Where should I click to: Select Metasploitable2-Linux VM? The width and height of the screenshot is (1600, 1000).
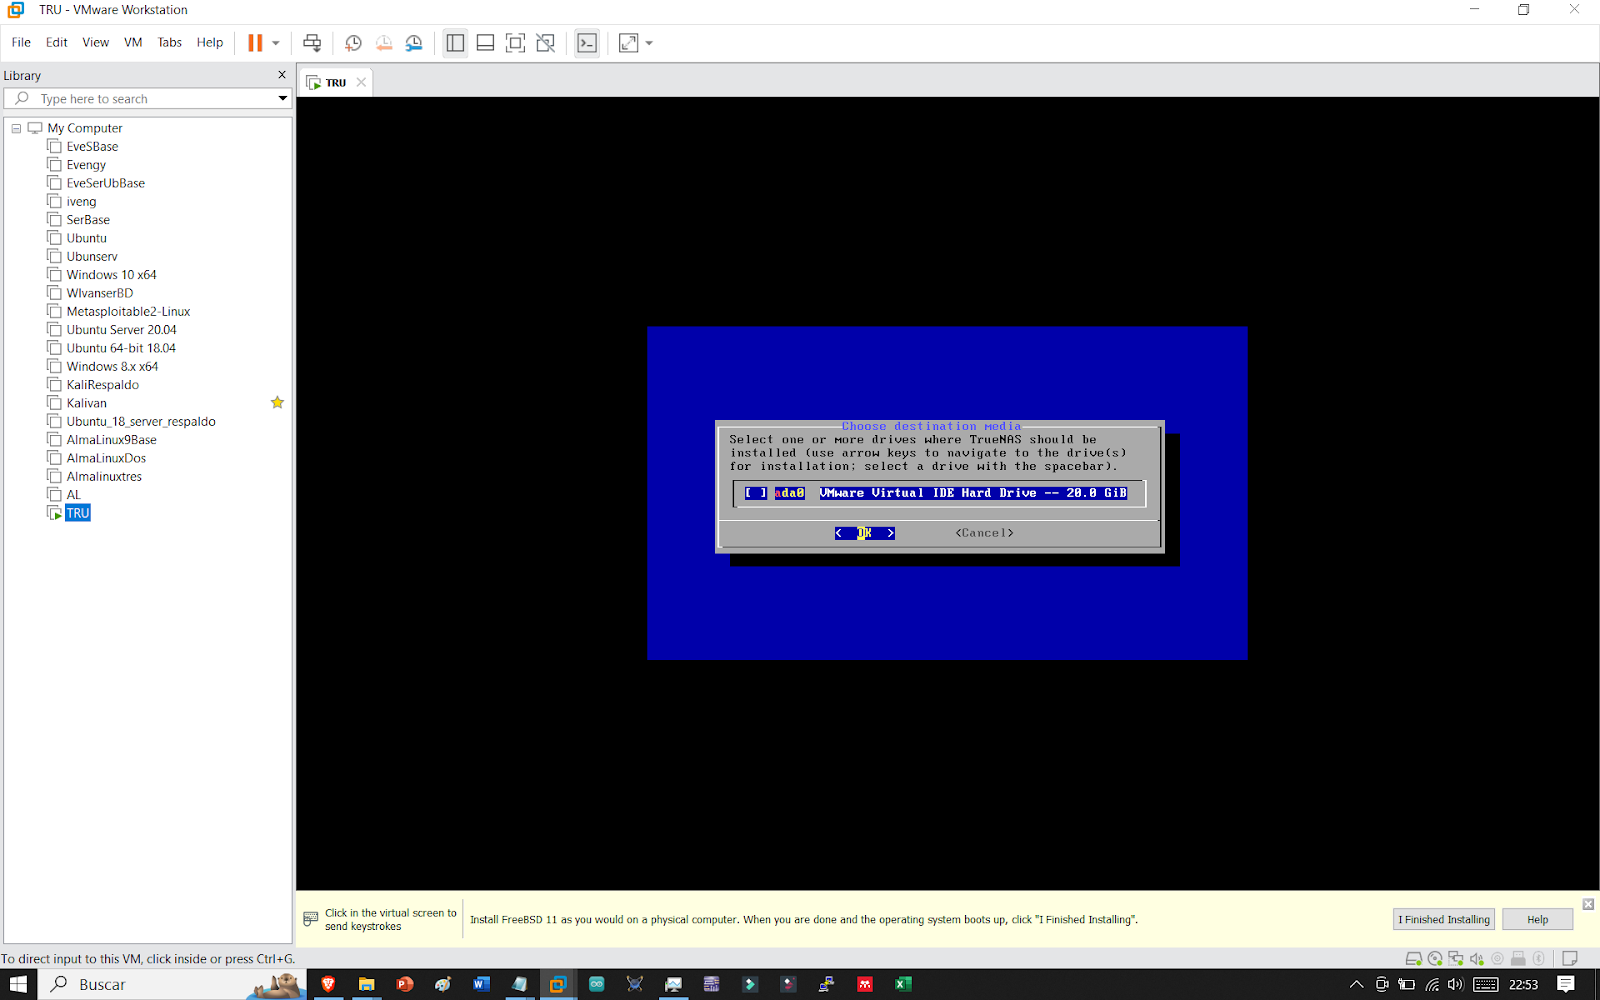tap(128, 312)
